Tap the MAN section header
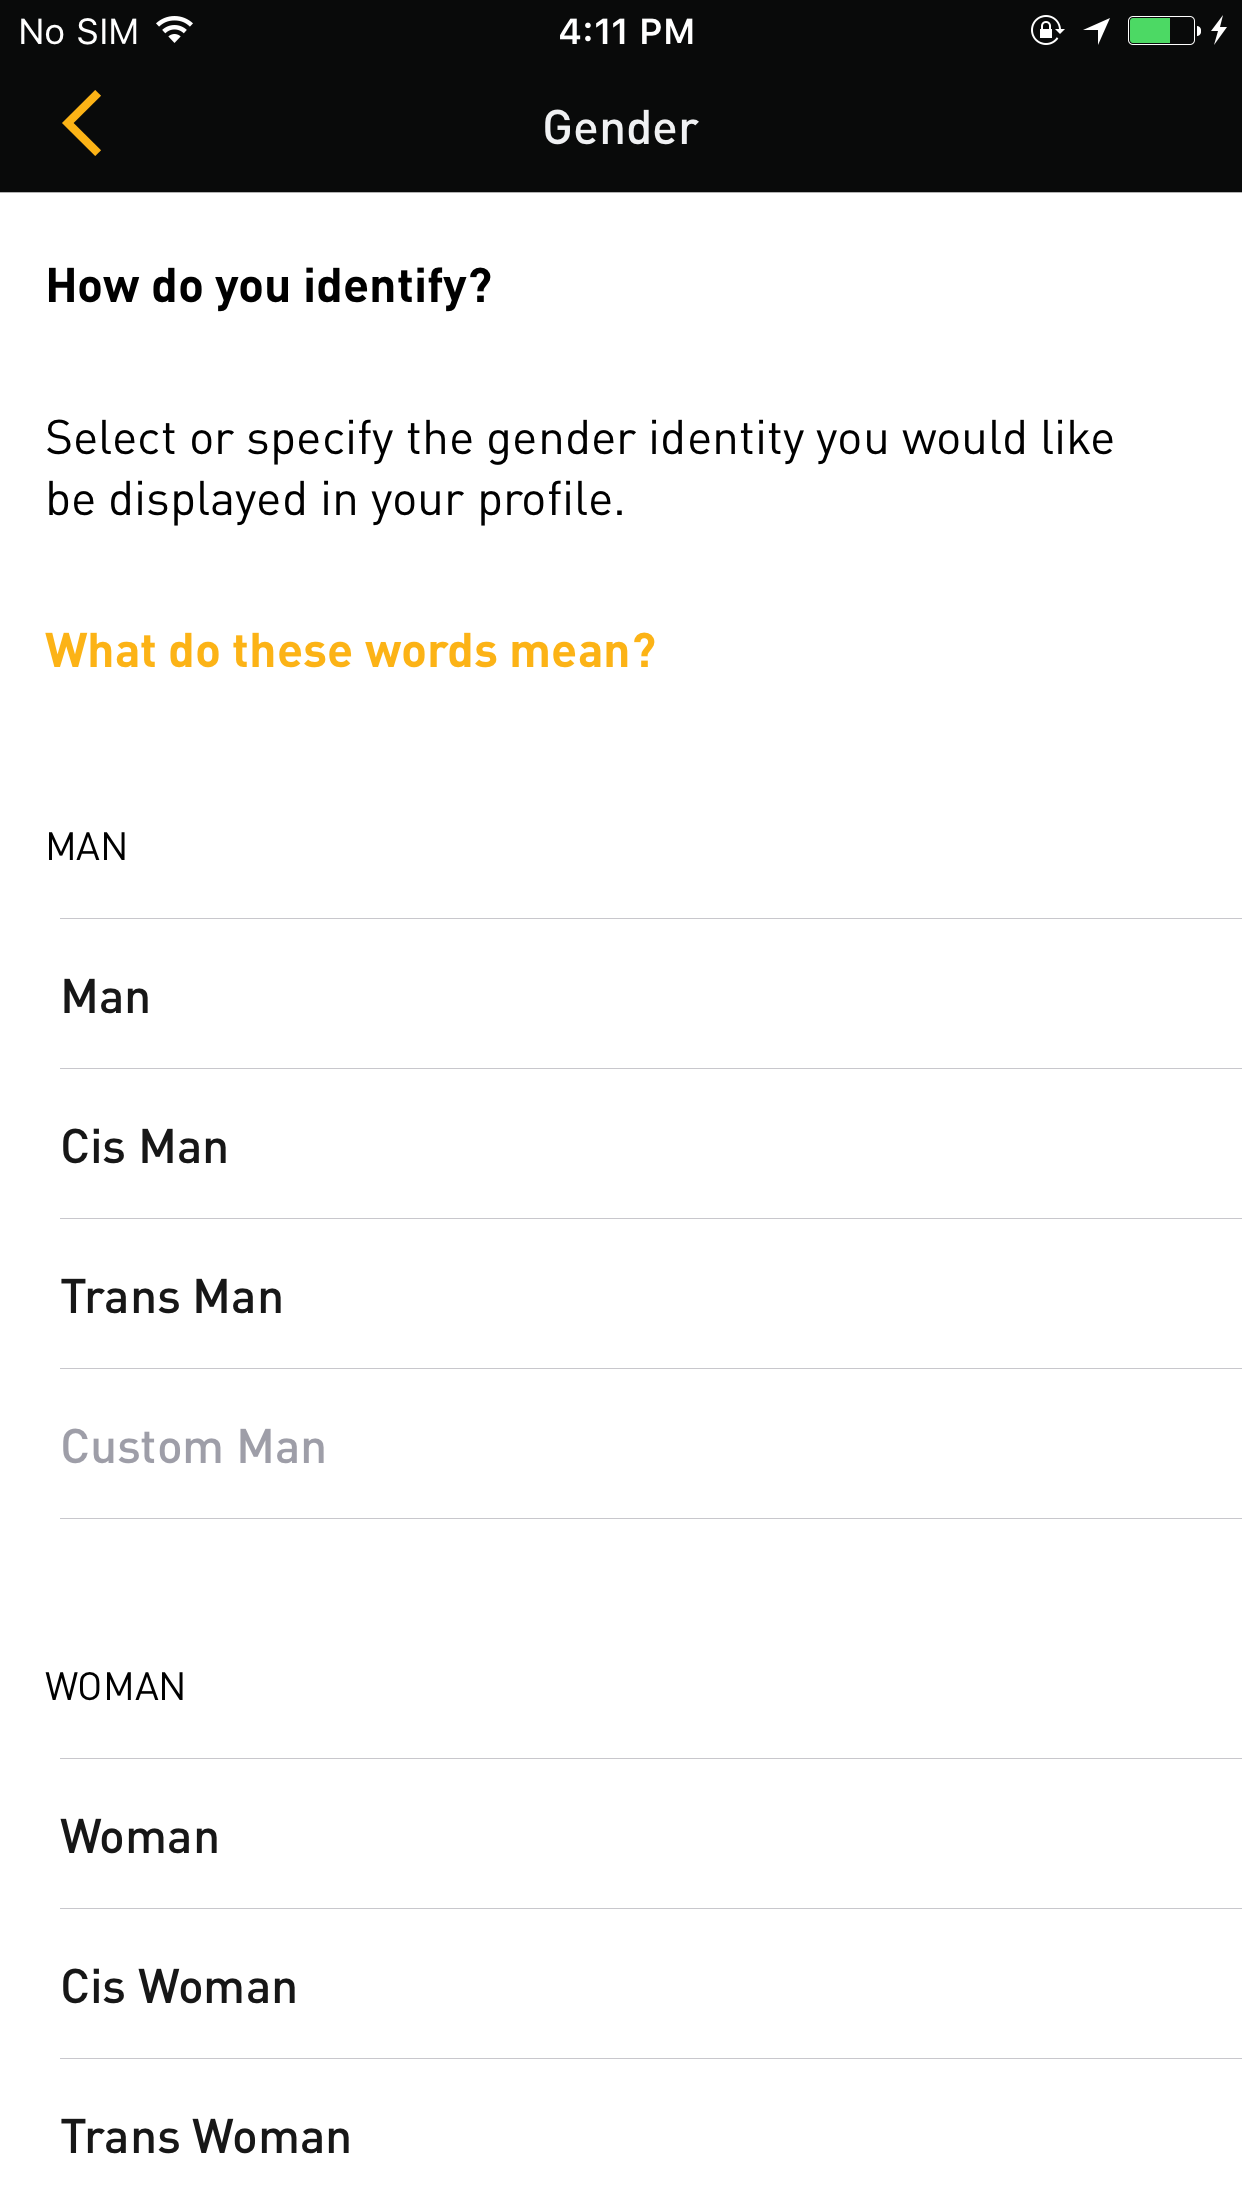 (87, 847)
